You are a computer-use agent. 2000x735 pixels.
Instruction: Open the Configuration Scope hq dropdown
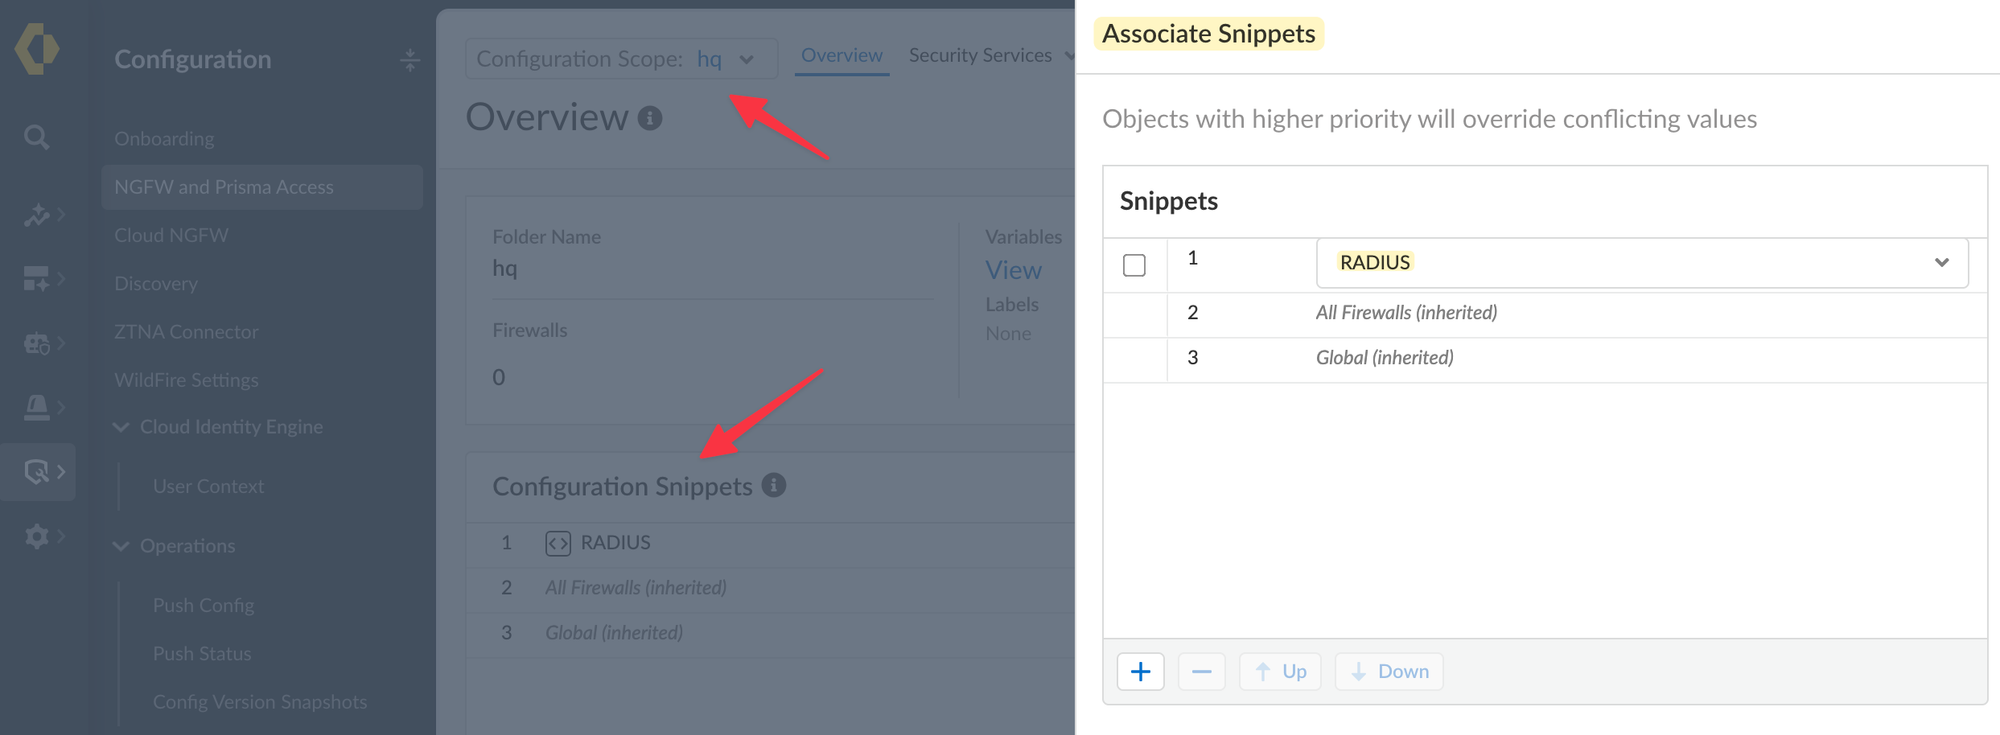(621, 59)
